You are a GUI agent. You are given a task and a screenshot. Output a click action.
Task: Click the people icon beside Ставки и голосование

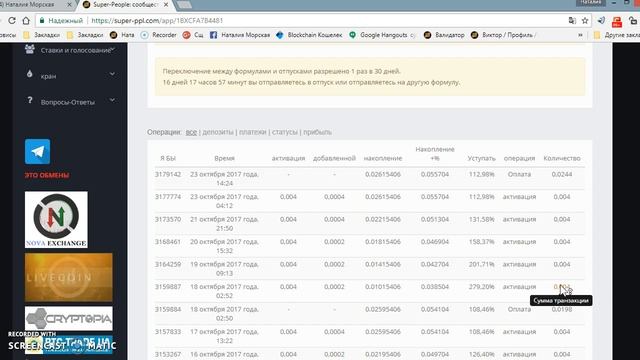click(29, 49)
